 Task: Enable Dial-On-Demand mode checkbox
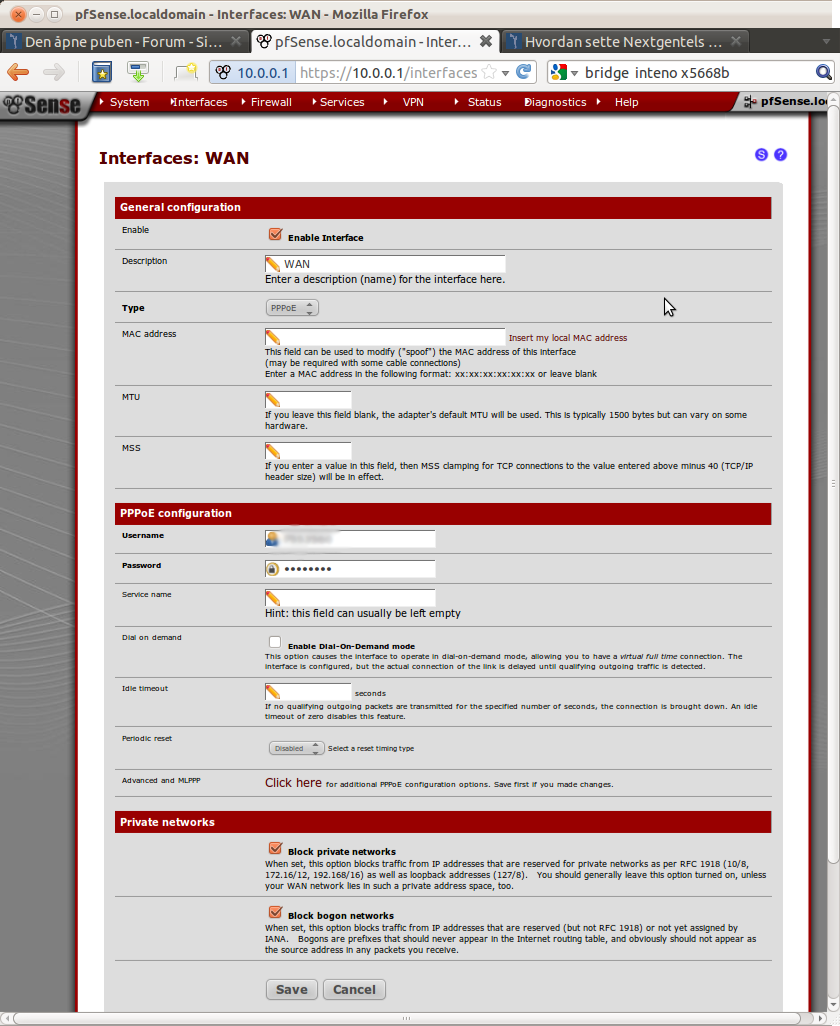[275, 642]
